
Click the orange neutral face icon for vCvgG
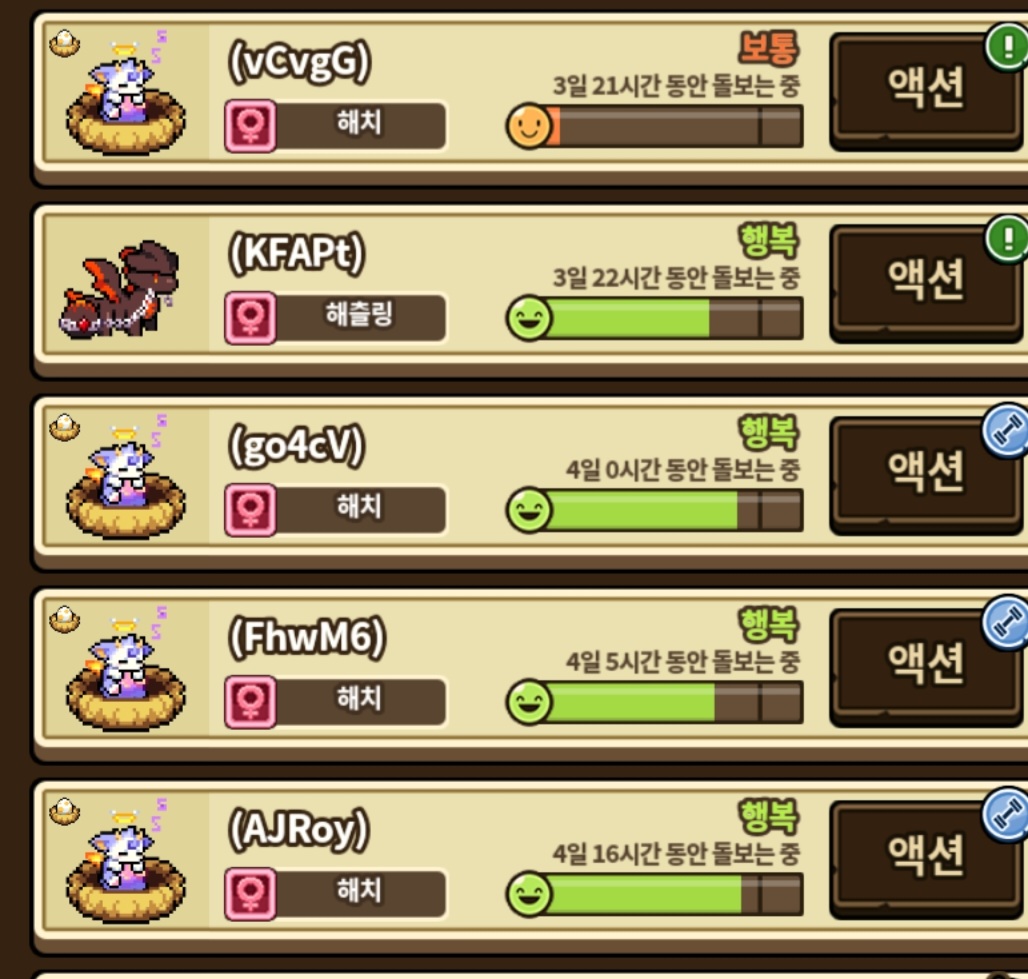point(529,125)
